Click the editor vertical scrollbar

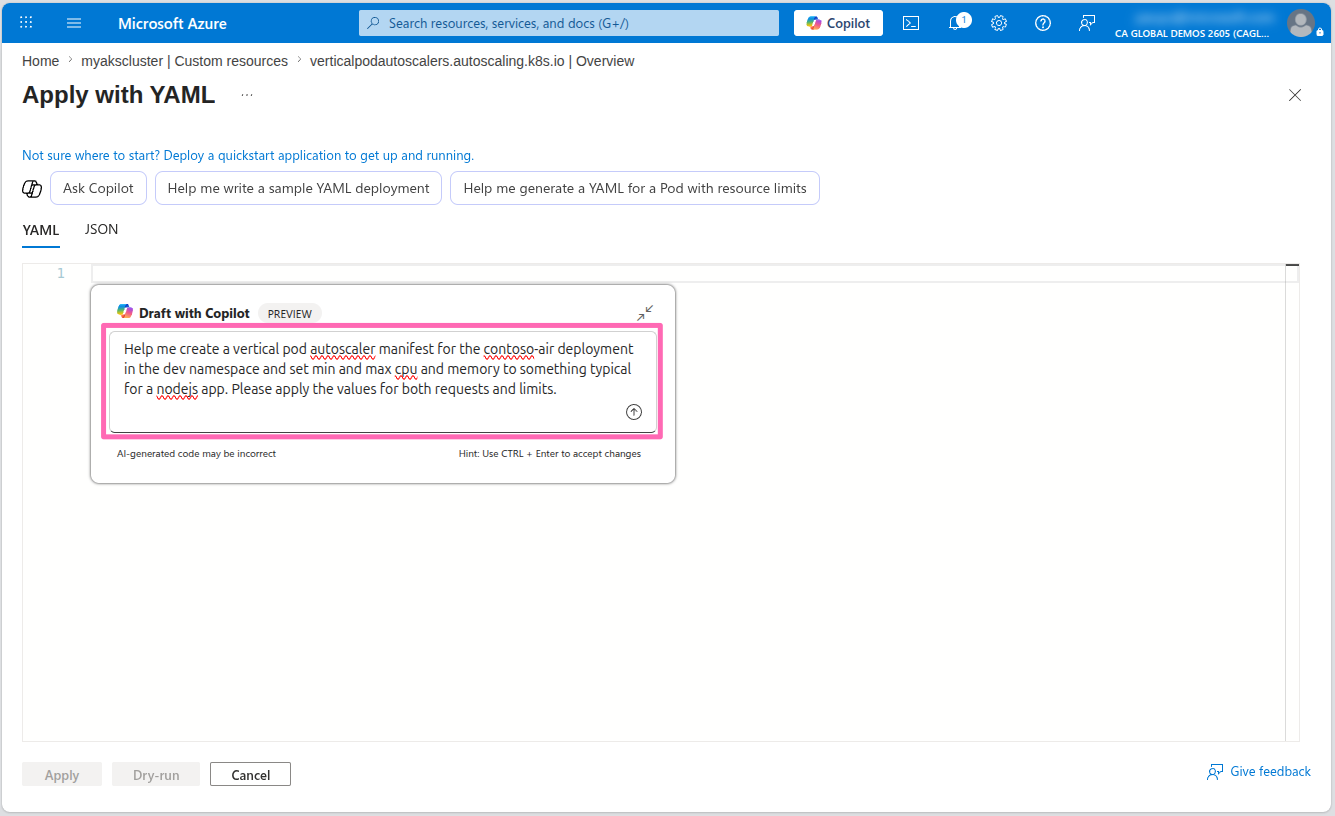point(1292,502)
